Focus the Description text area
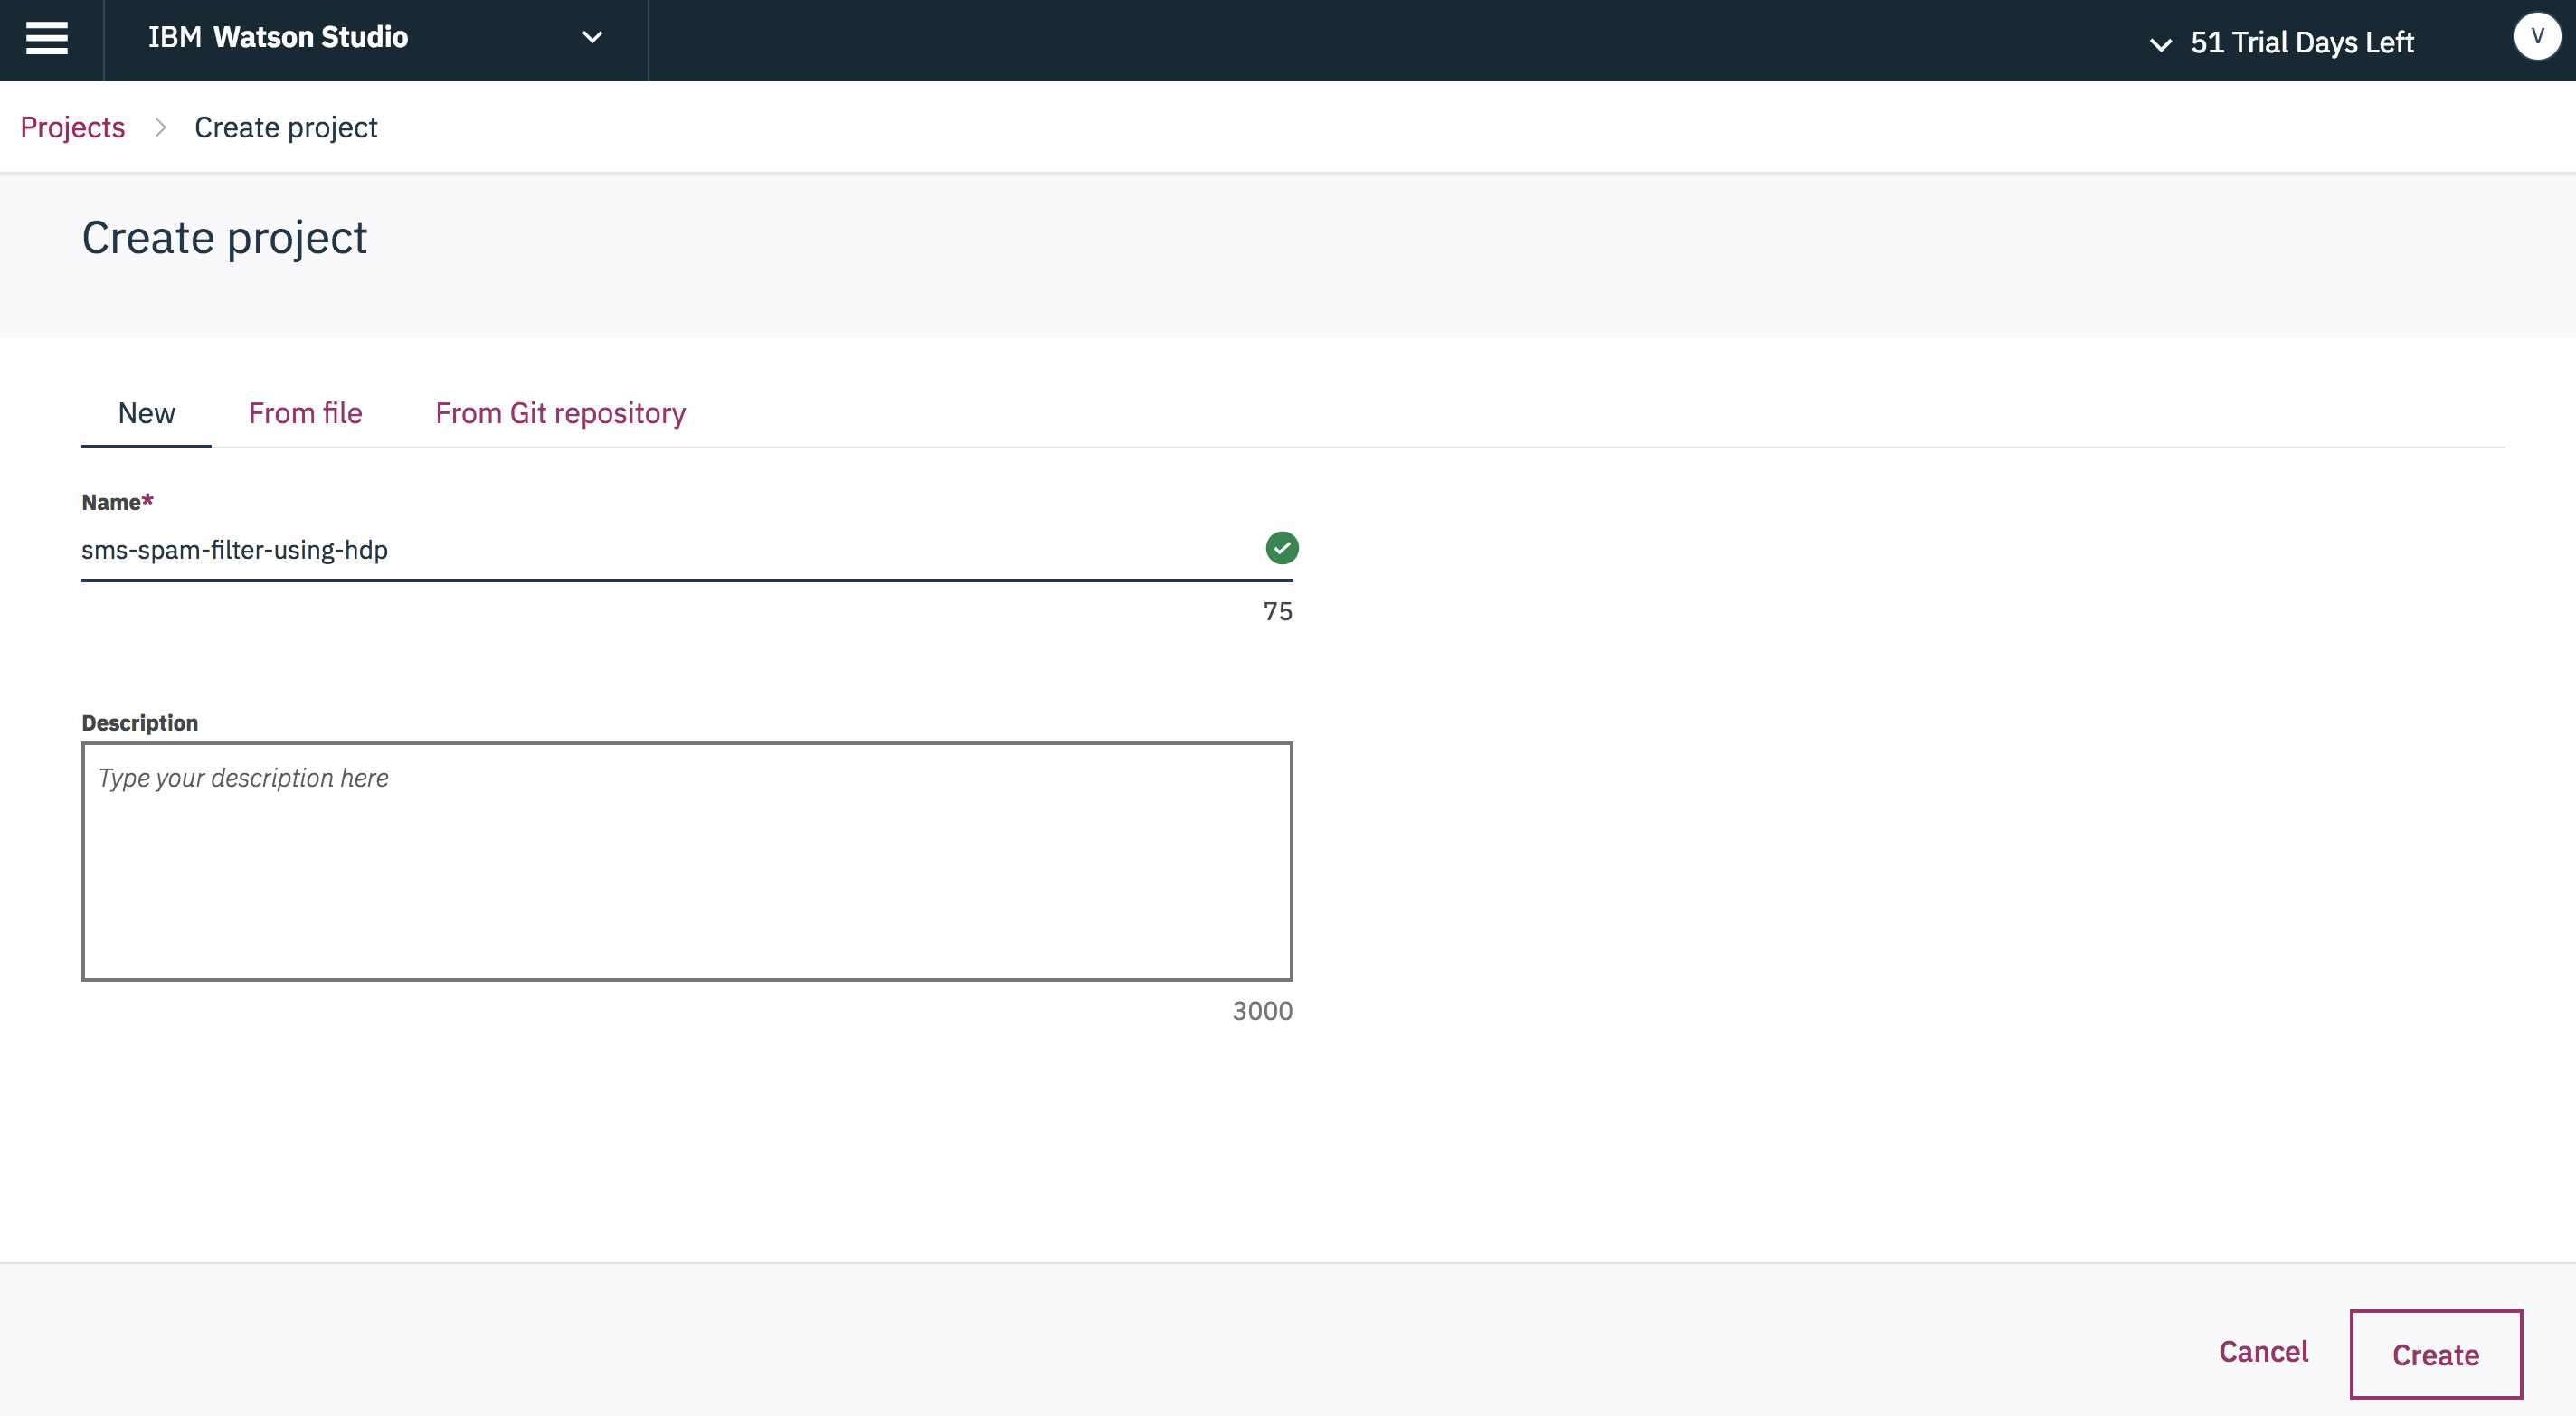This screenshot has height=1416, width=2576. coord(686,861)
